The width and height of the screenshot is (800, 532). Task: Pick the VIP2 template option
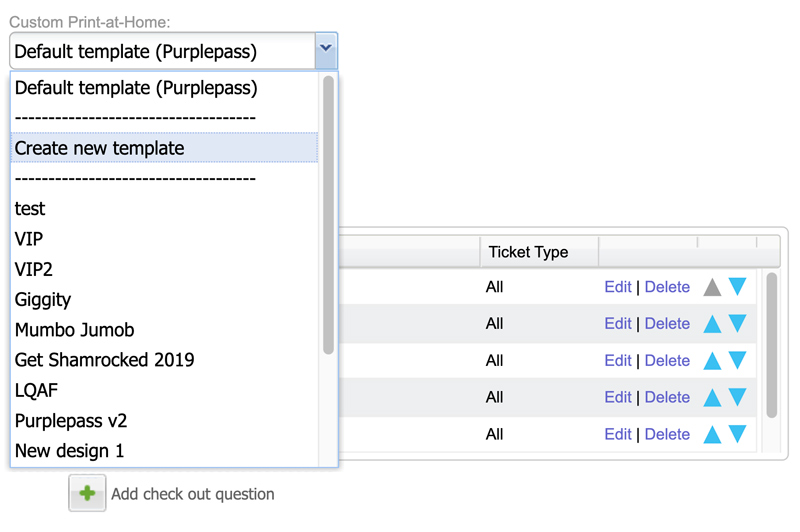tap(165, 269)
